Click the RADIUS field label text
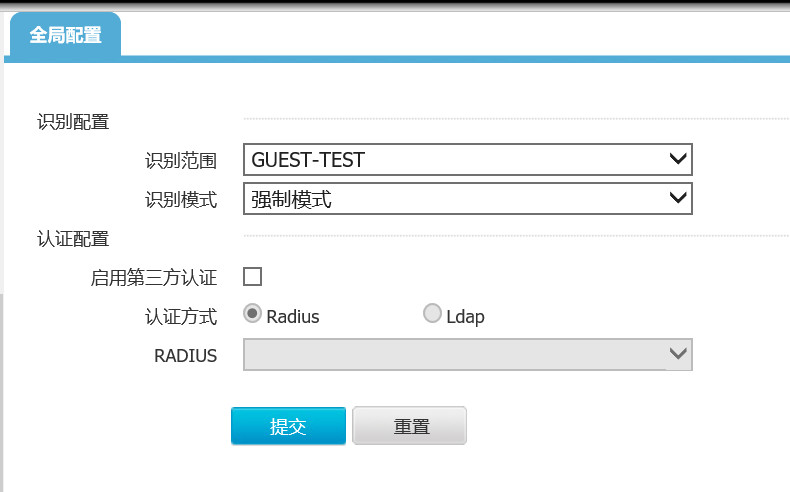 pyautogui.click(x=185, y=355)
